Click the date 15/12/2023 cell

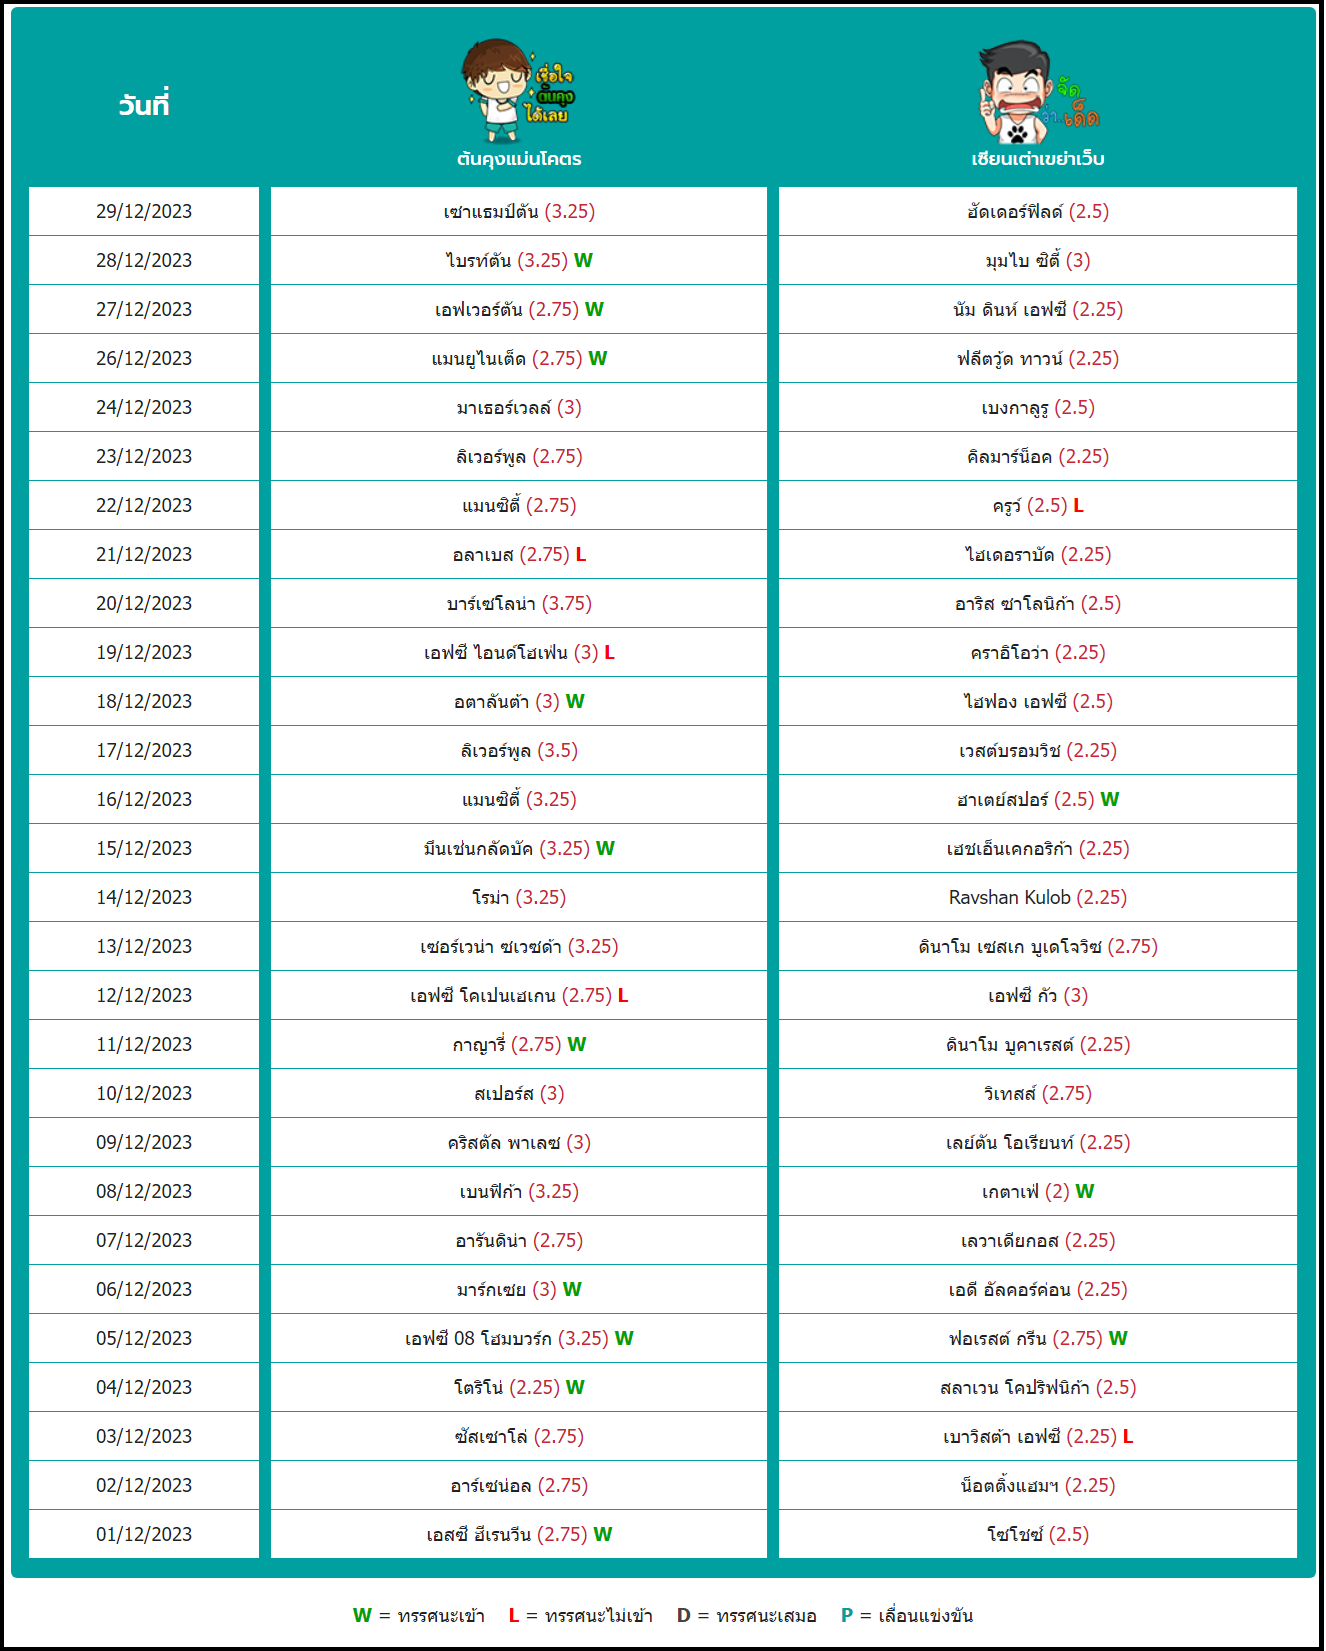144,848
